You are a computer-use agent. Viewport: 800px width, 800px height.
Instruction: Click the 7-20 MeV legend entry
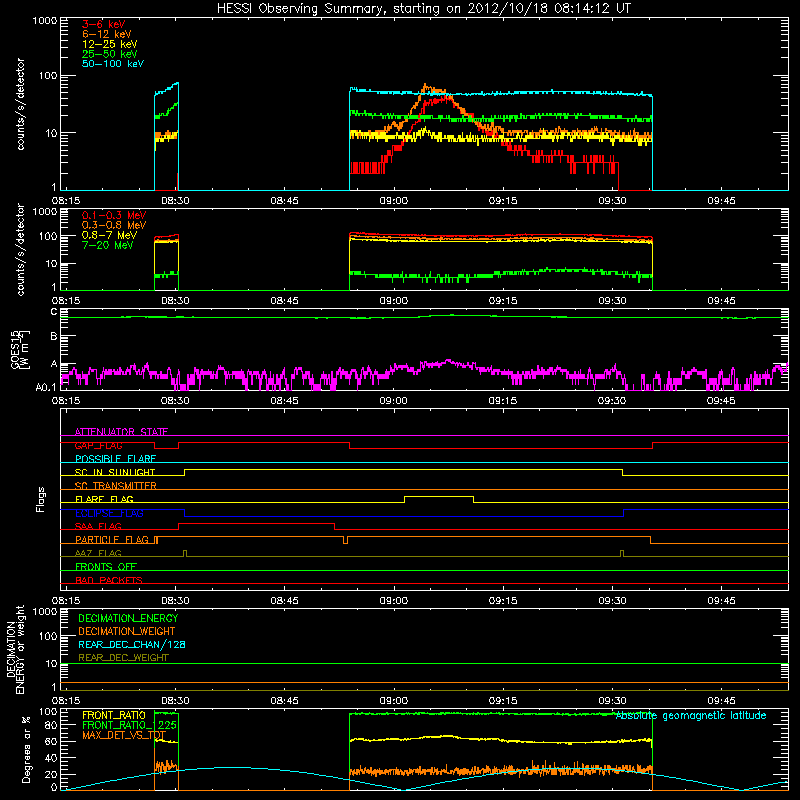click(x=107, y=245)
